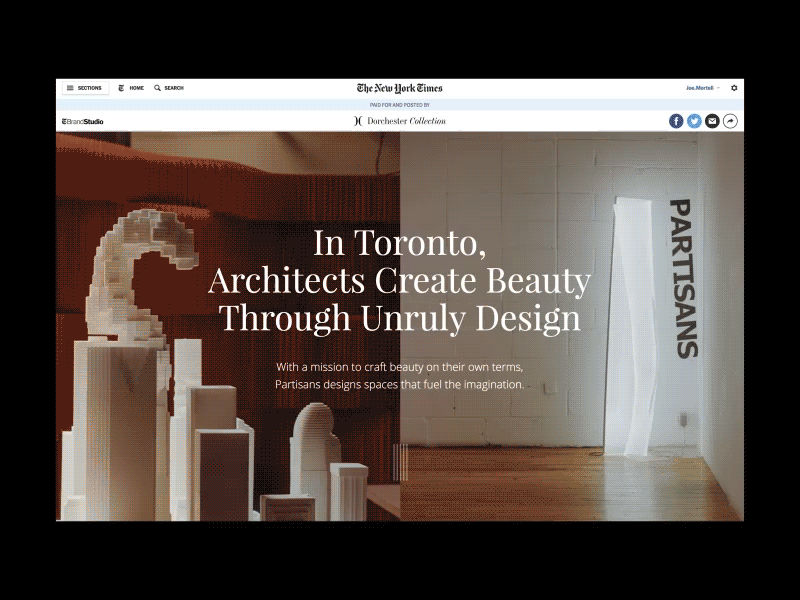Click the PAID FOR AND POSTED BY banner

click(400, 103)
